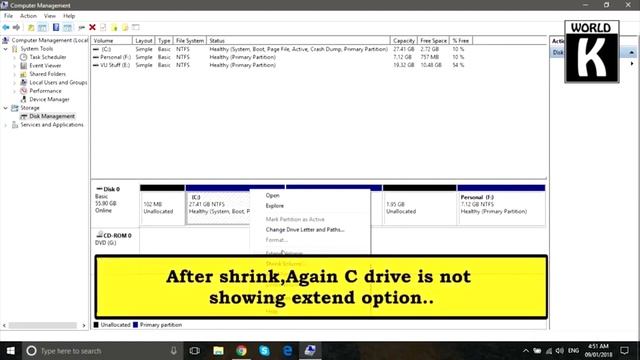Click the console tree horizontal scrollbar
Viewport: 640px width, 360px height.
pyautogui.click(x=43, y=325)
